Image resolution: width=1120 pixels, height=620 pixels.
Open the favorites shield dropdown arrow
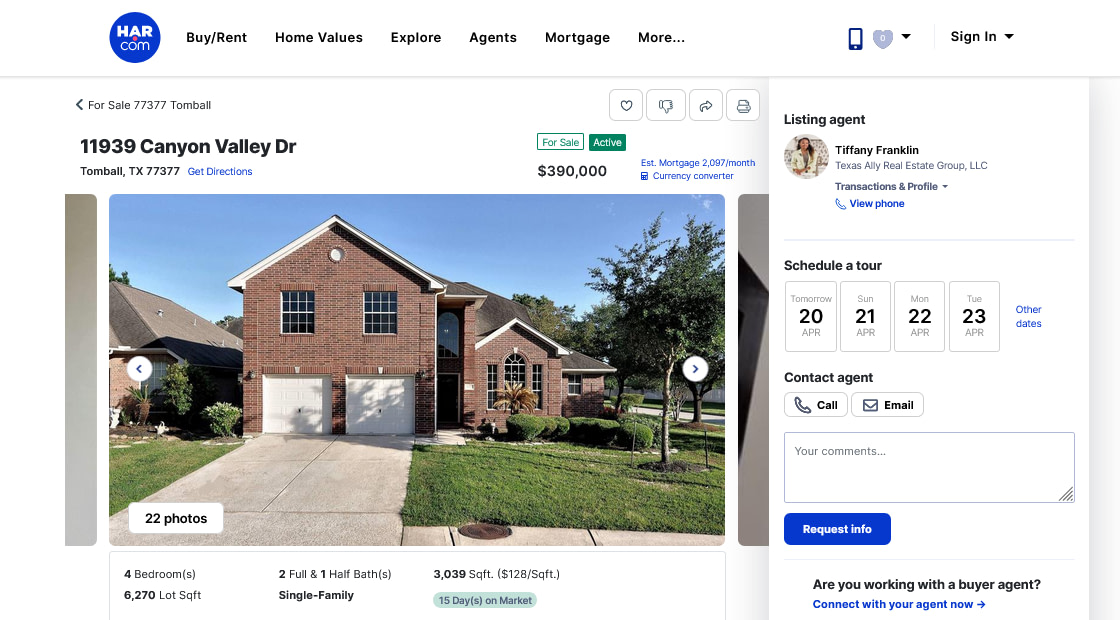906,36
